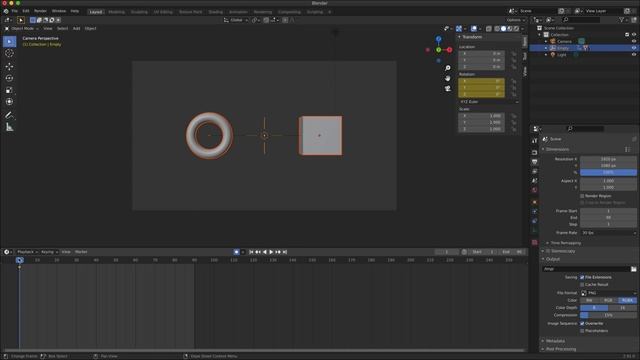
Task: Open the timeline Keying popover
Action: [49, 252]
